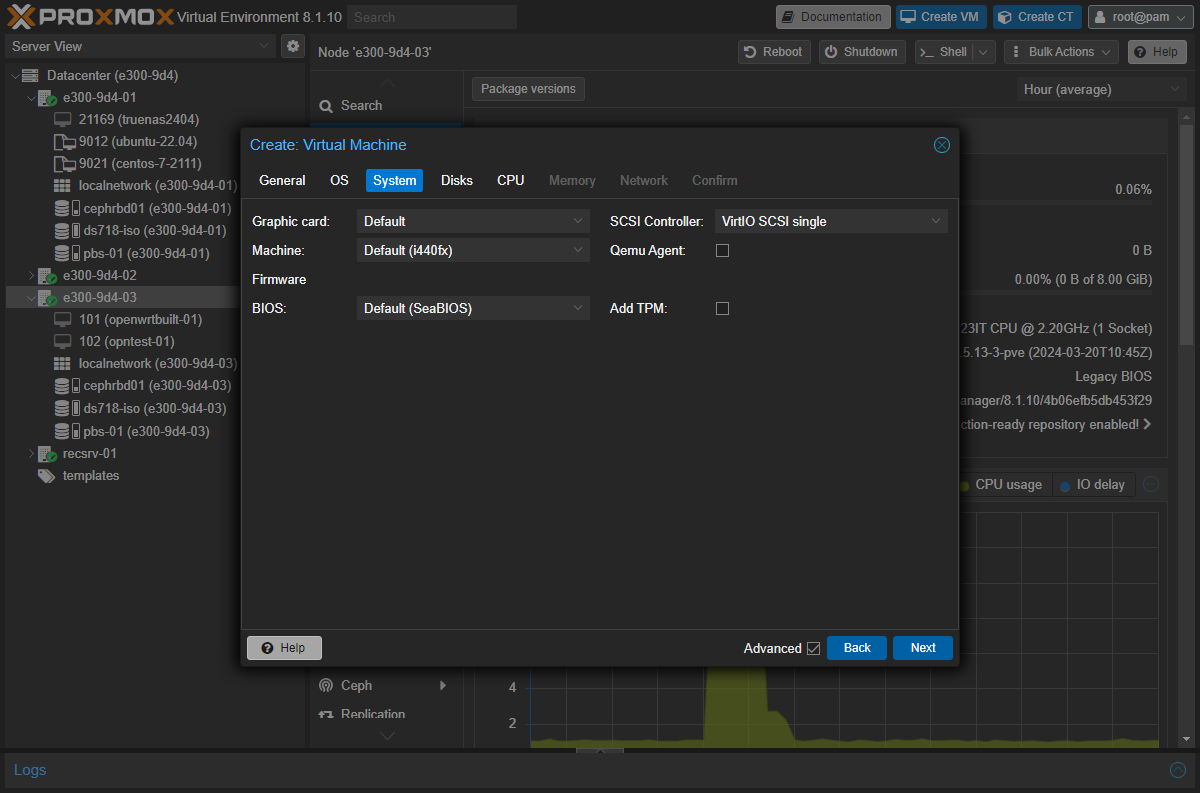Click the Create CT button

tap(1037, 17)
